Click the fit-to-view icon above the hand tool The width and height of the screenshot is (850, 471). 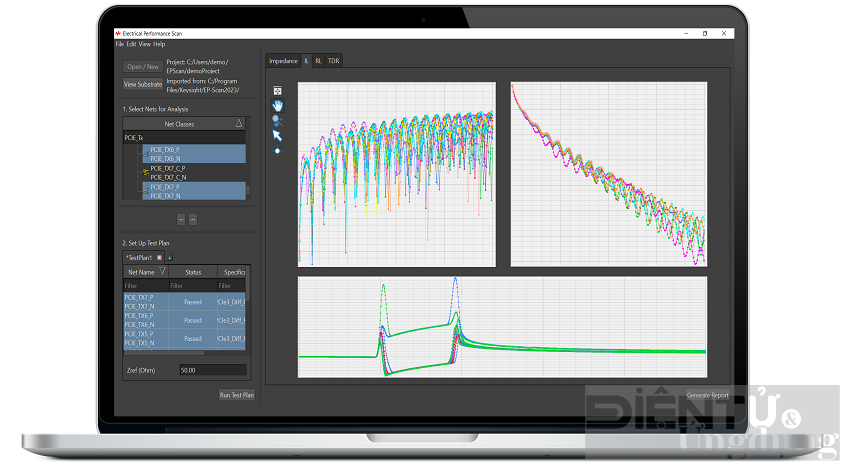[x=277, y=91]
